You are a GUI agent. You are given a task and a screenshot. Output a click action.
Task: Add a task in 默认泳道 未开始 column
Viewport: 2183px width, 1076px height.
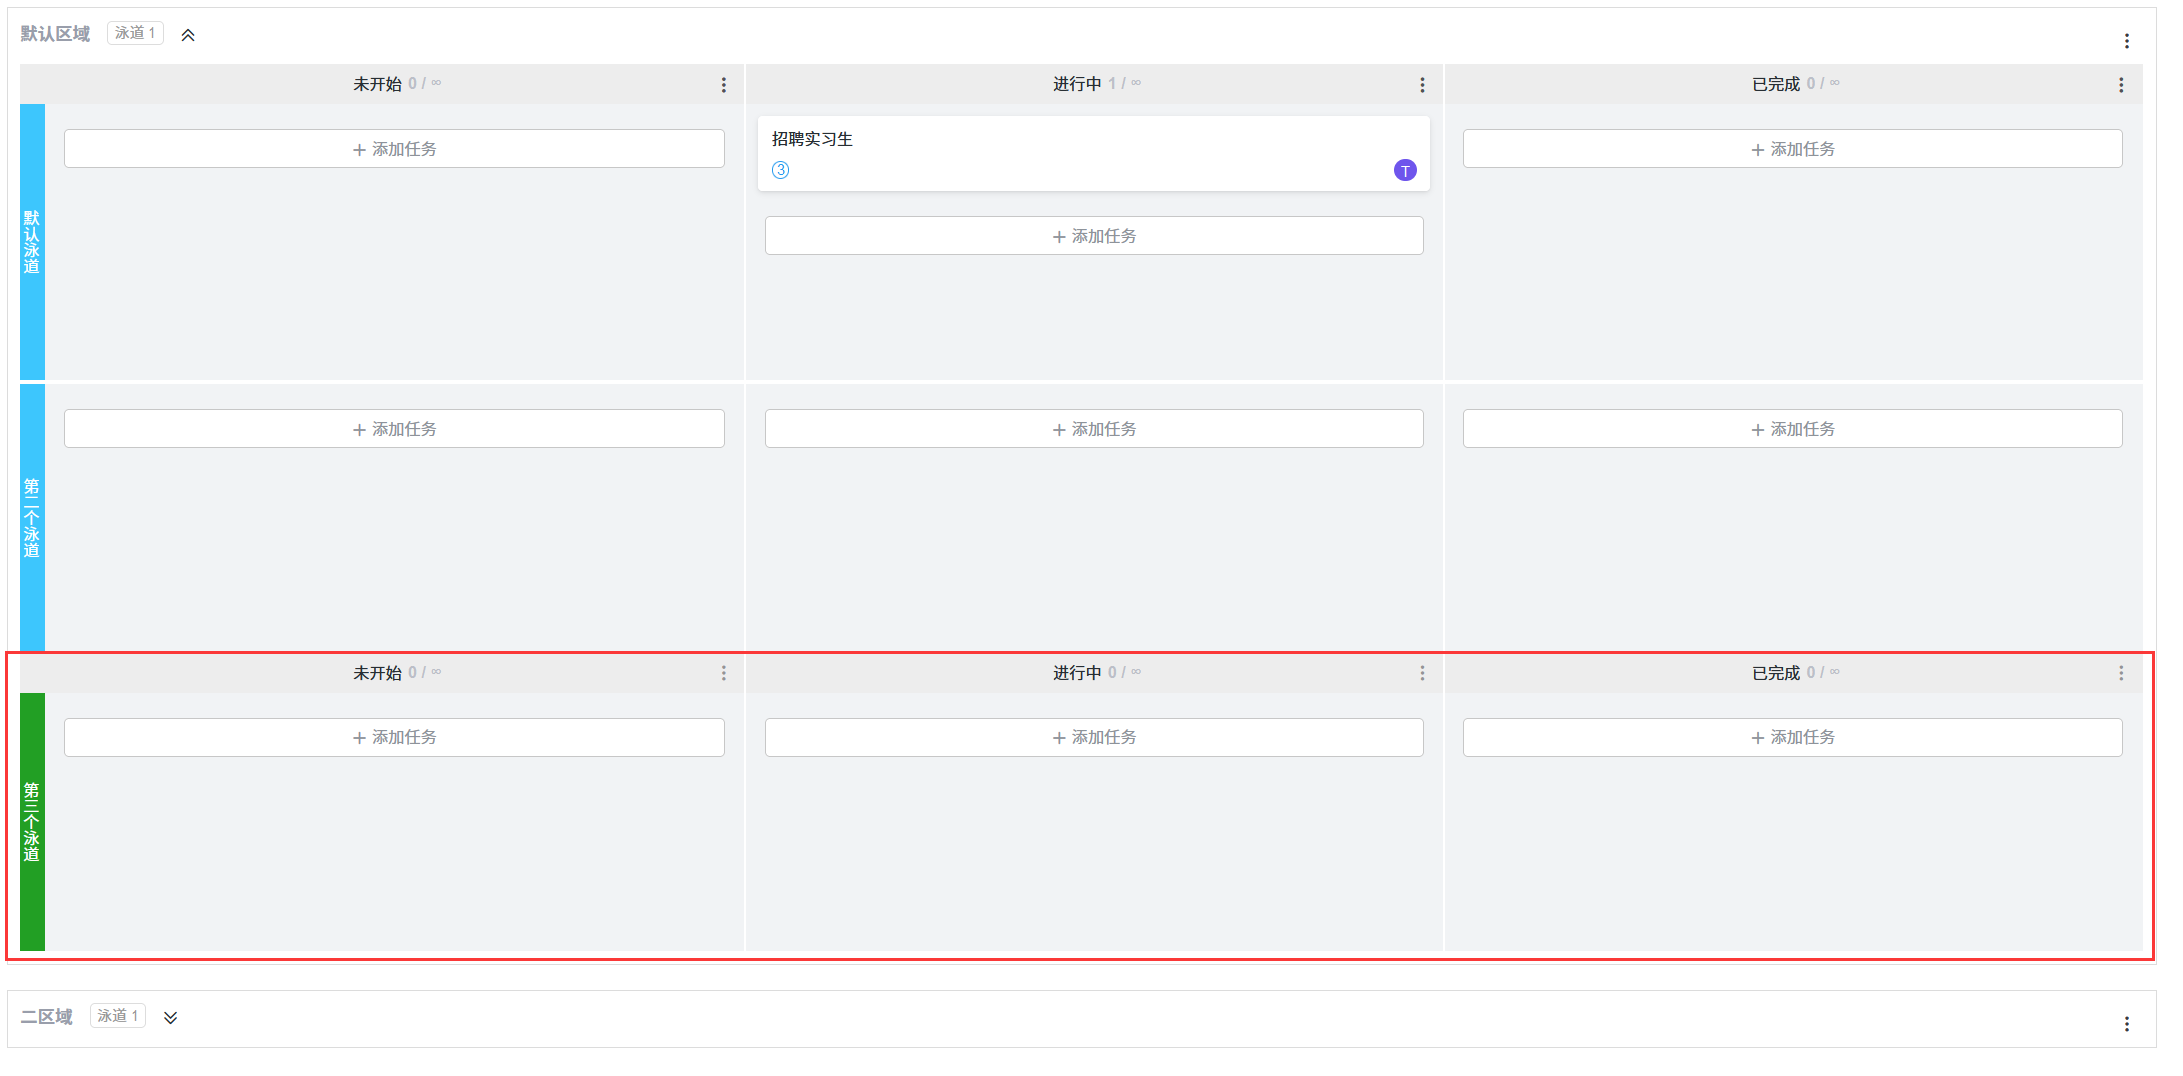(x=394, y=149)
